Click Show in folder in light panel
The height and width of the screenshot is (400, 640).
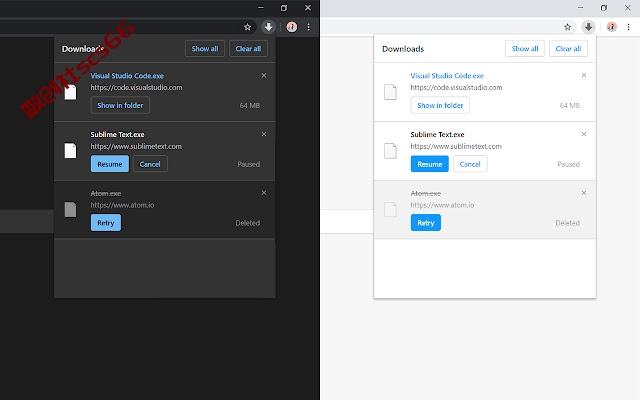pyautogui.click(x=440, y=105)
